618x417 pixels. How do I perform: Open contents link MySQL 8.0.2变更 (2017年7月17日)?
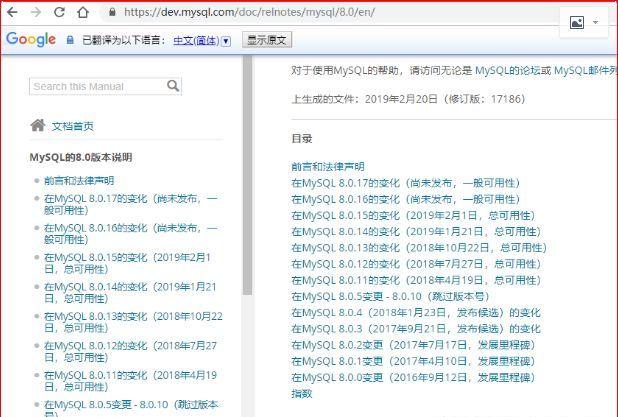pos(413,345)
